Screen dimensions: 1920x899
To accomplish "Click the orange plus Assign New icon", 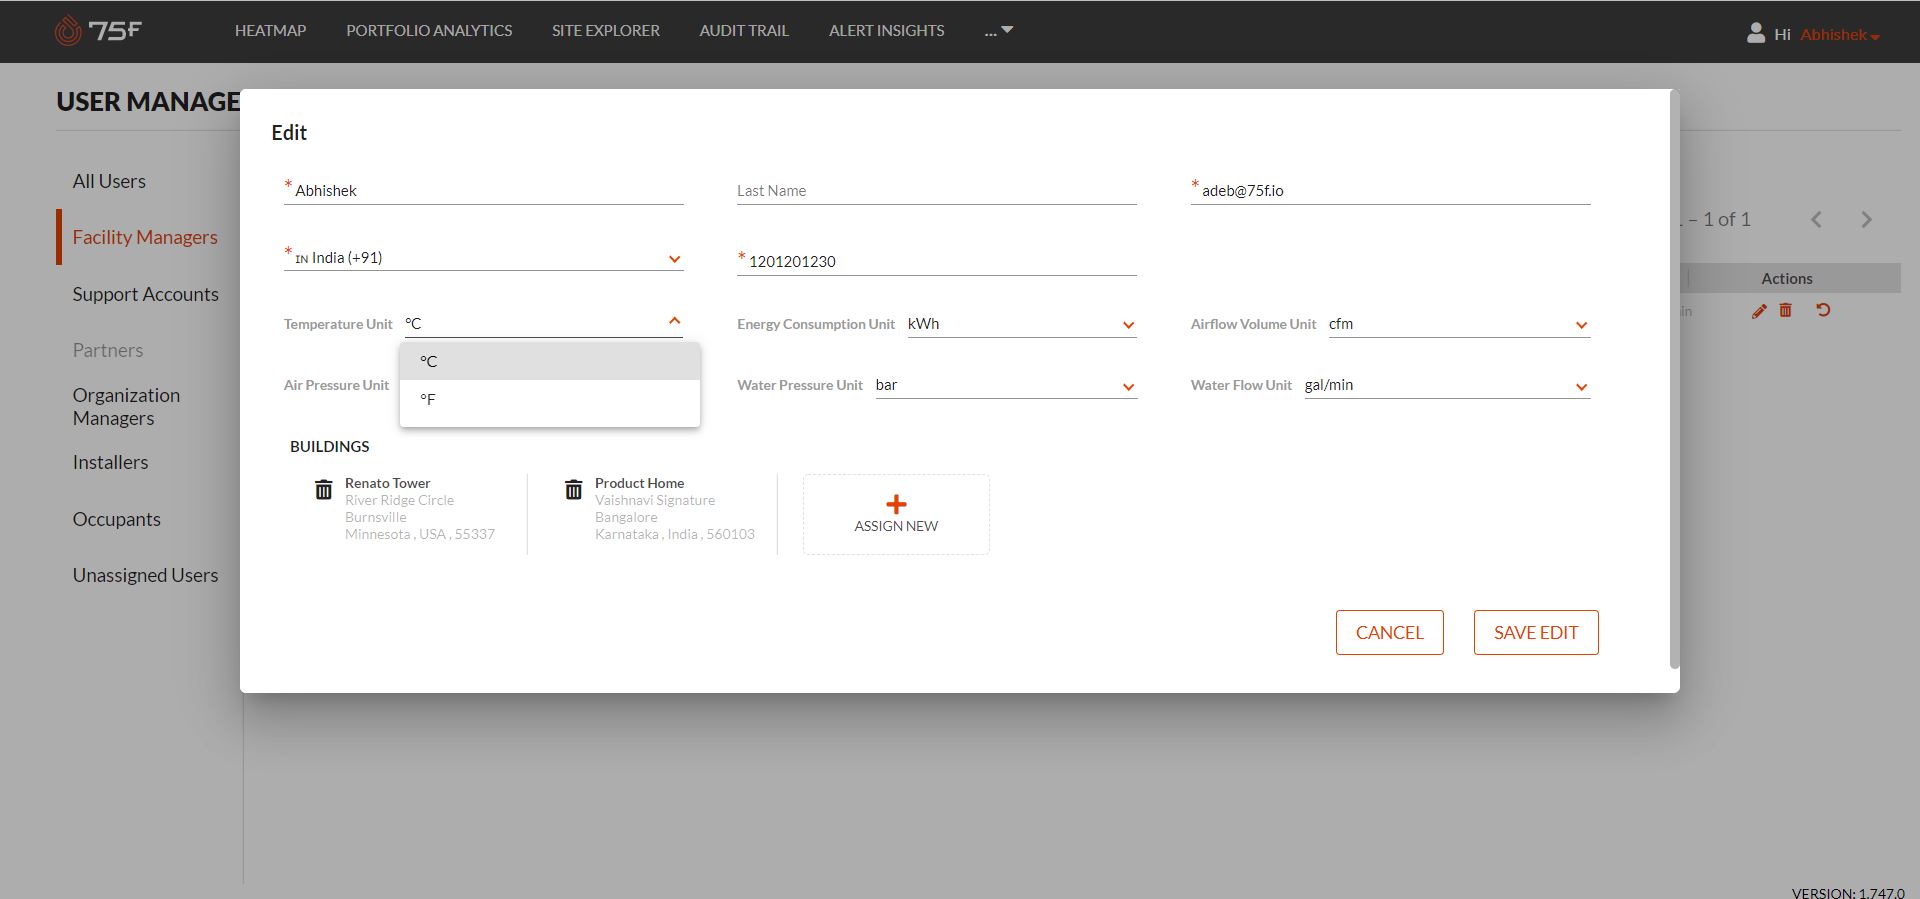I will click(896, 504).
